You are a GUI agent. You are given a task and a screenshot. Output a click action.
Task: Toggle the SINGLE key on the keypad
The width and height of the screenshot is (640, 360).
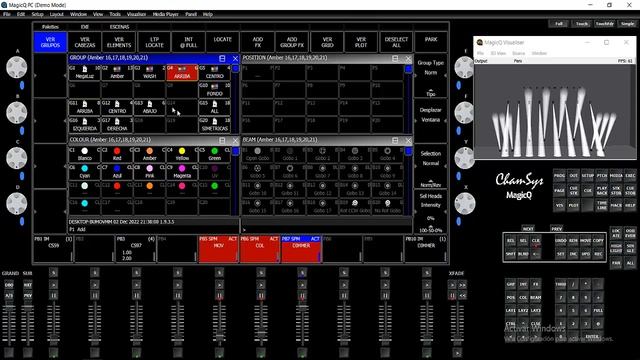point(630,248)
